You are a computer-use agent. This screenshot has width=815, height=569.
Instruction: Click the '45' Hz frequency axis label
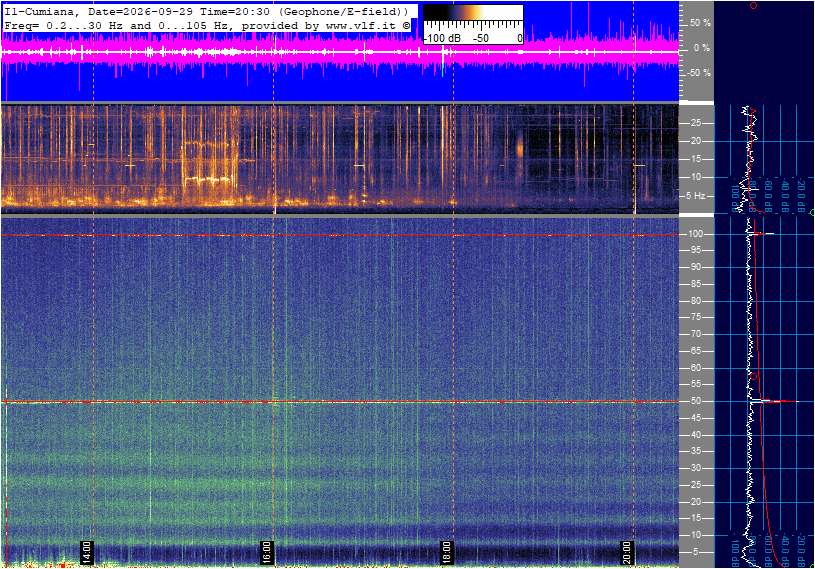coord(695,418)
